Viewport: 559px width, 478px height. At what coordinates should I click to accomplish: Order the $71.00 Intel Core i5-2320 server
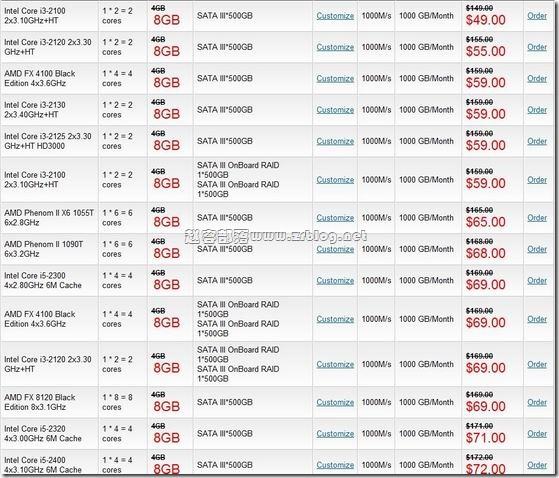pos(537,434)
